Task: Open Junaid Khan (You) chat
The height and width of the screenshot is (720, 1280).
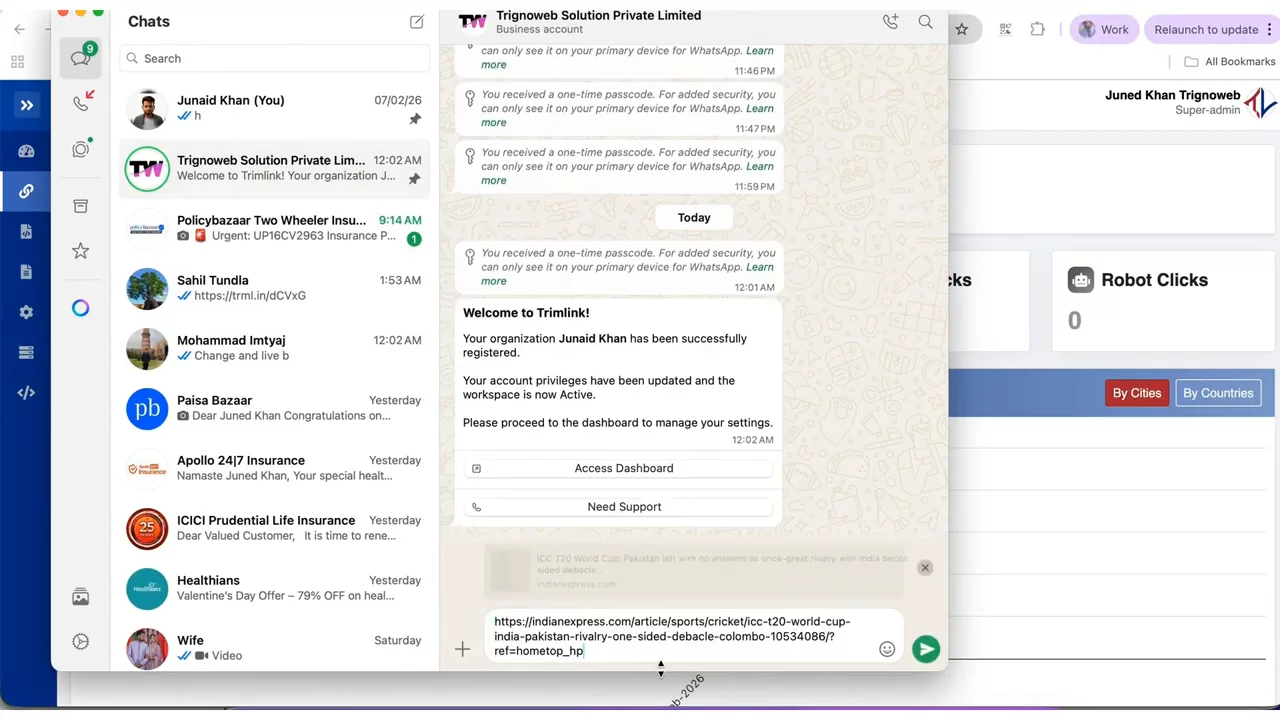Action: [x=275, y=108]
